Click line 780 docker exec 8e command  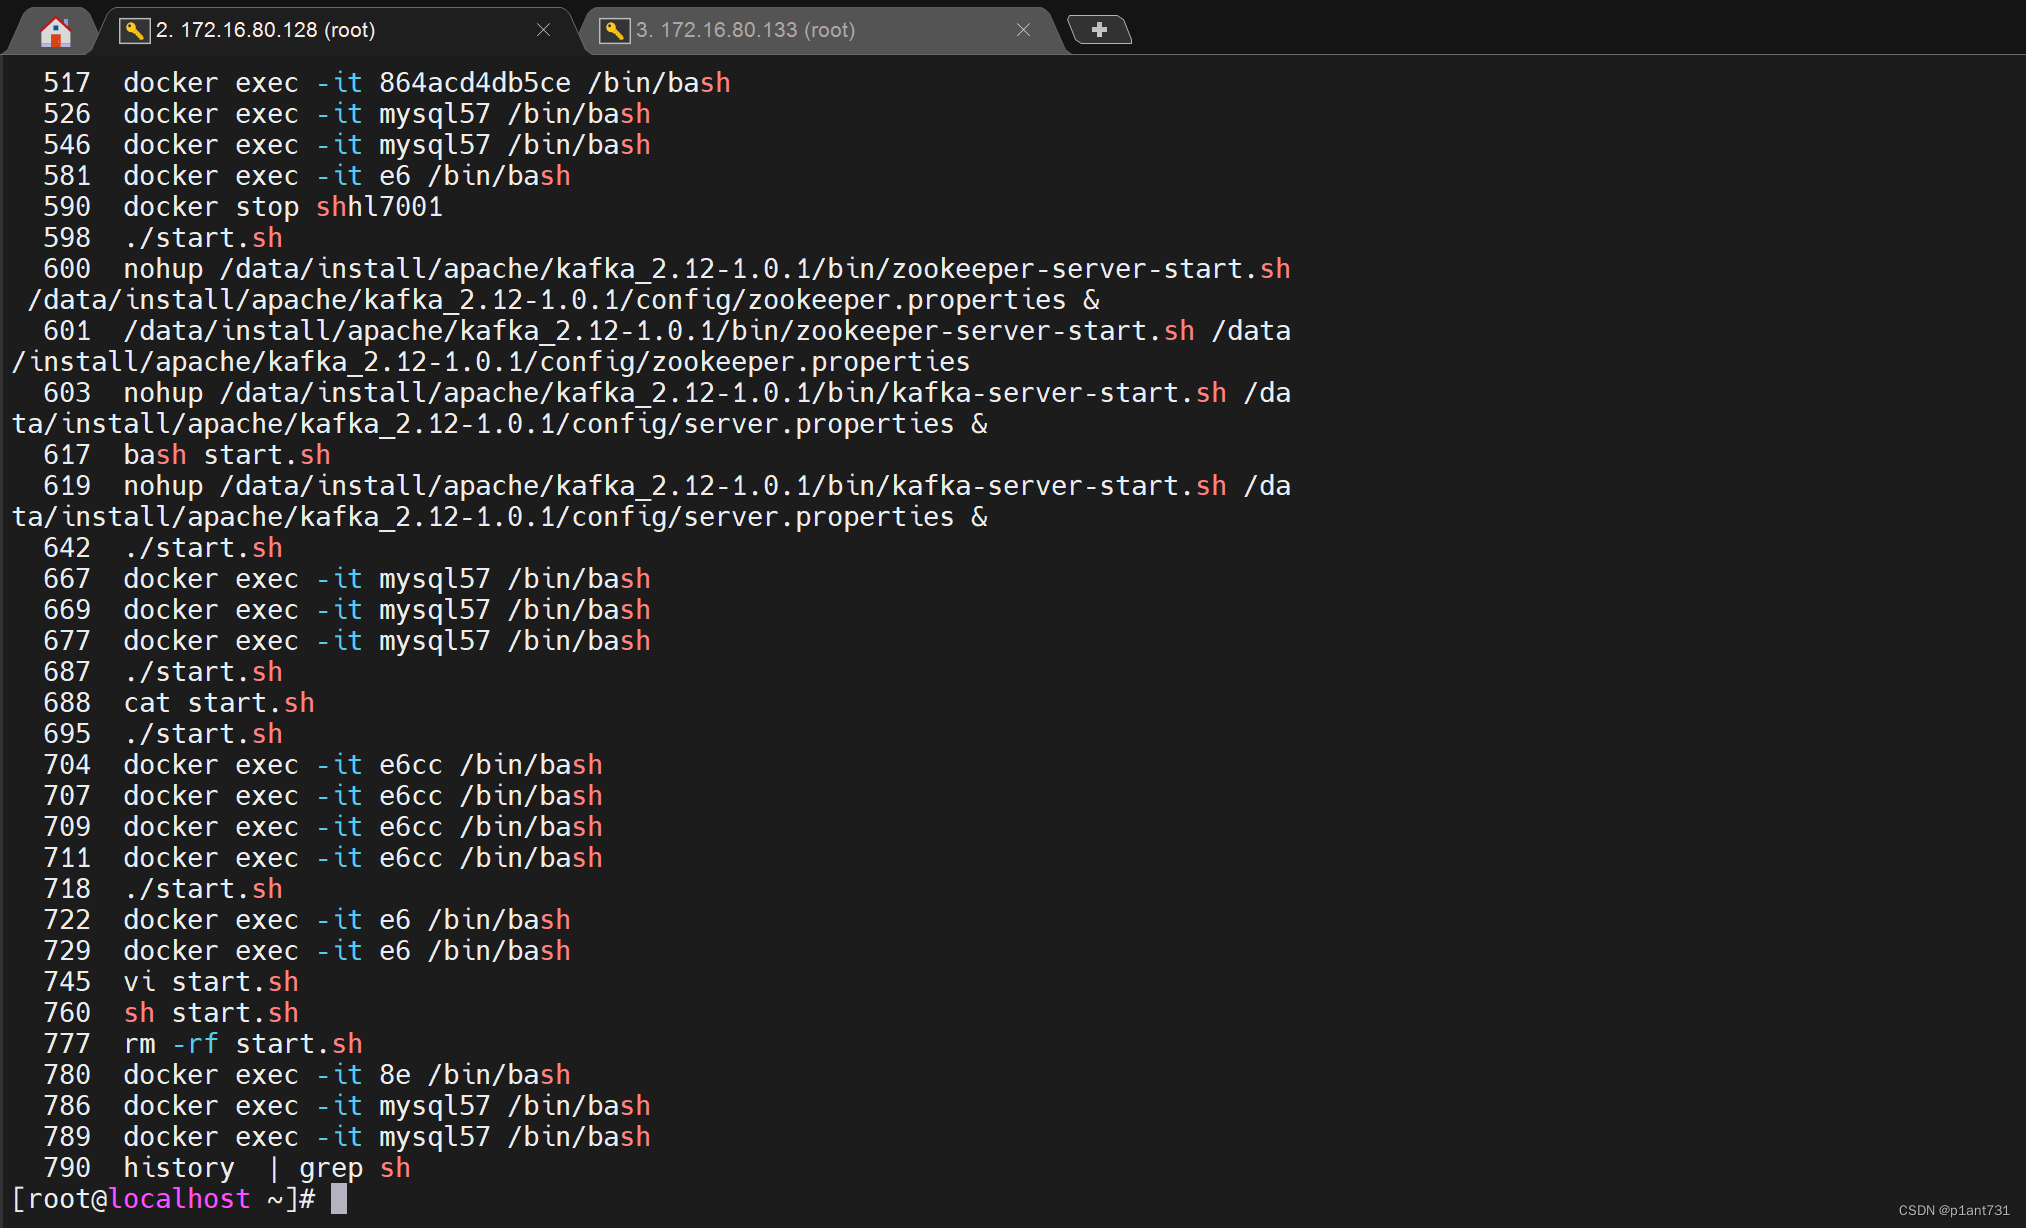click(x=346, y=1074)
